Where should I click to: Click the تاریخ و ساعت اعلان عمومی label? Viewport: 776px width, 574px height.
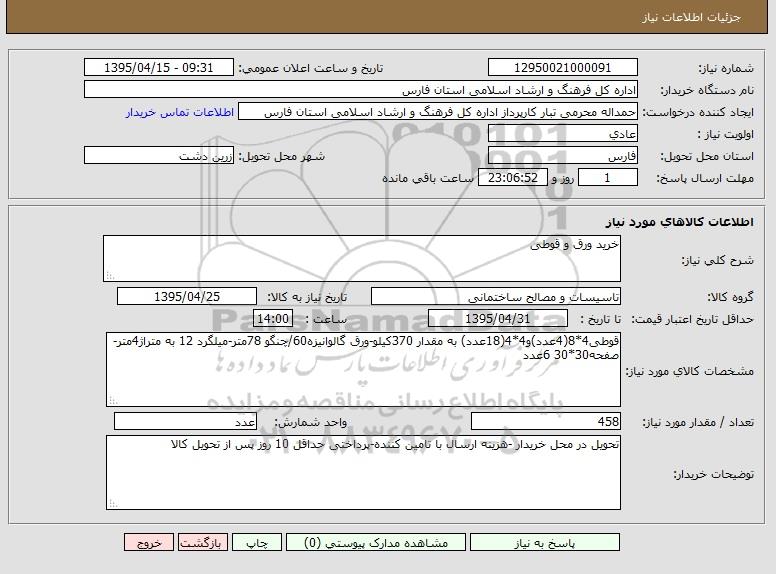tap(311, 68)
